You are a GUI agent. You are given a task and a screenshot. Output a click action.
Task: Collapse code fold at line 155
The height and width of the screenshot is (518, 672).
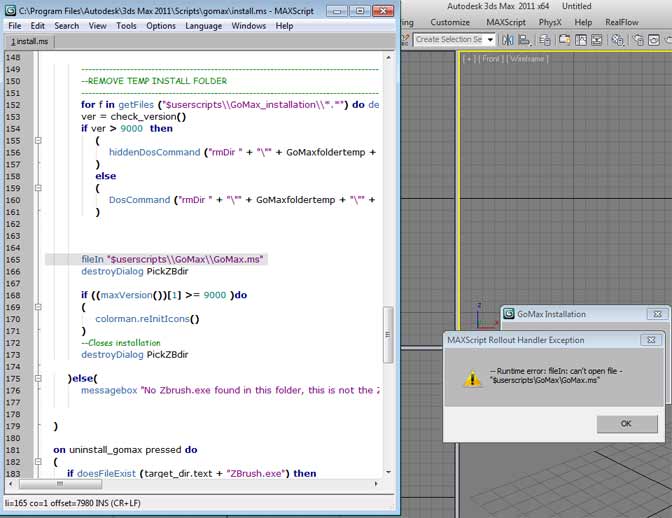38,141
